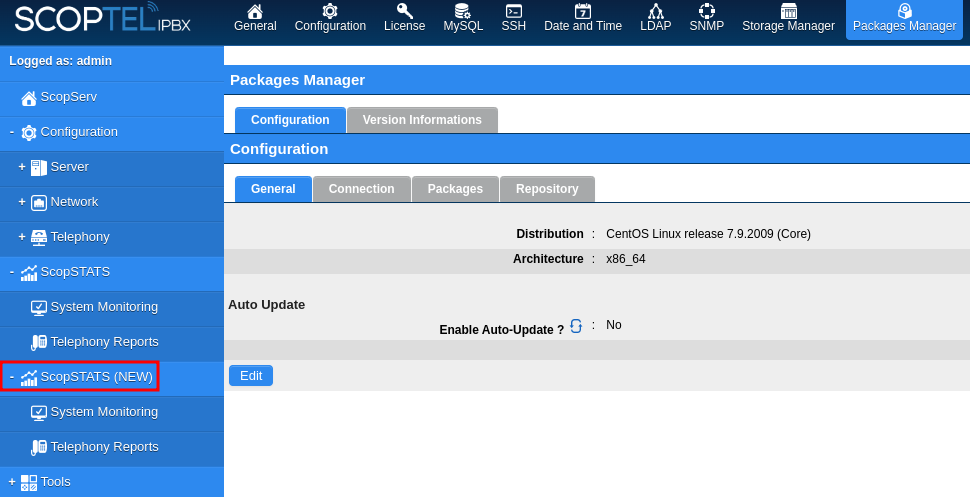Click the refresh icon beside Enable Auto-Update

(576, 326)
